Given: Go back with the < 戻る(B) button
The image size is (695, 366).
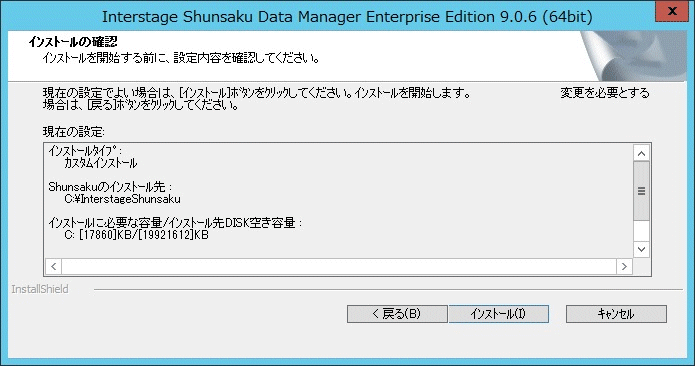Looking at the screenshot, I should point(397,314).
